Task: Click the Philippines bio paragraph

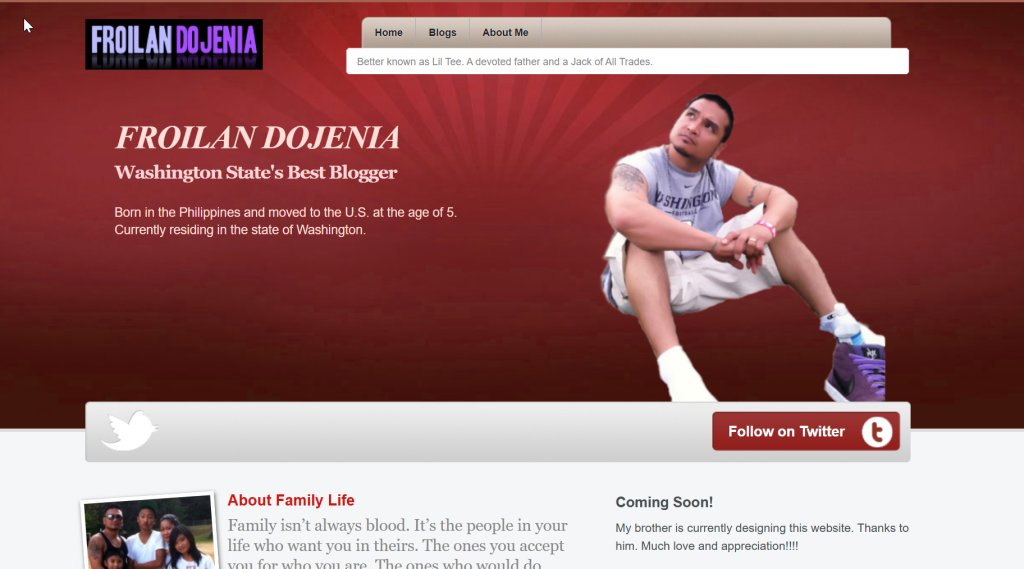Action: point(285,221)
